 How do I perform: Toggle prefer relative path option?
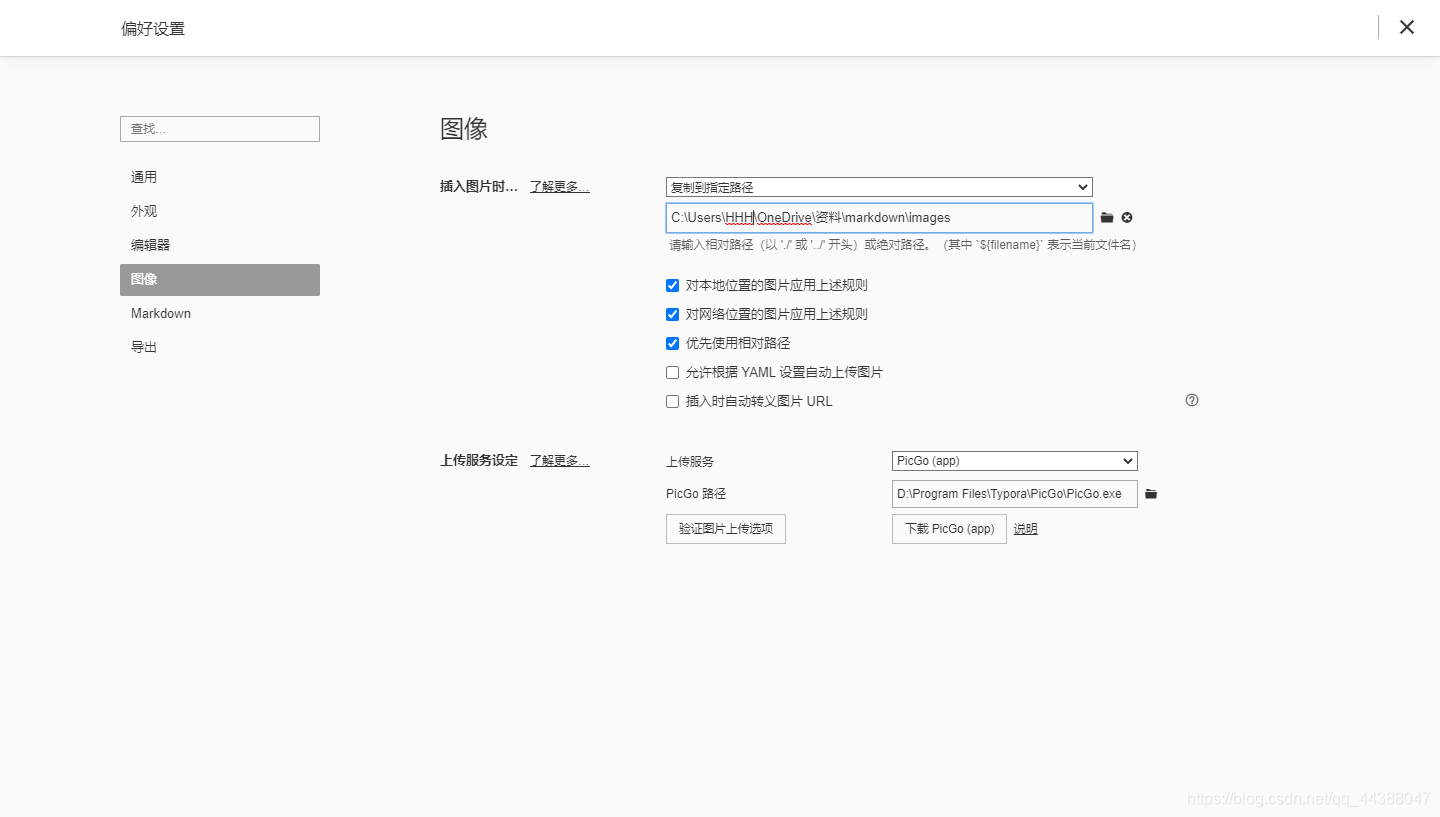tap(672, 343)
